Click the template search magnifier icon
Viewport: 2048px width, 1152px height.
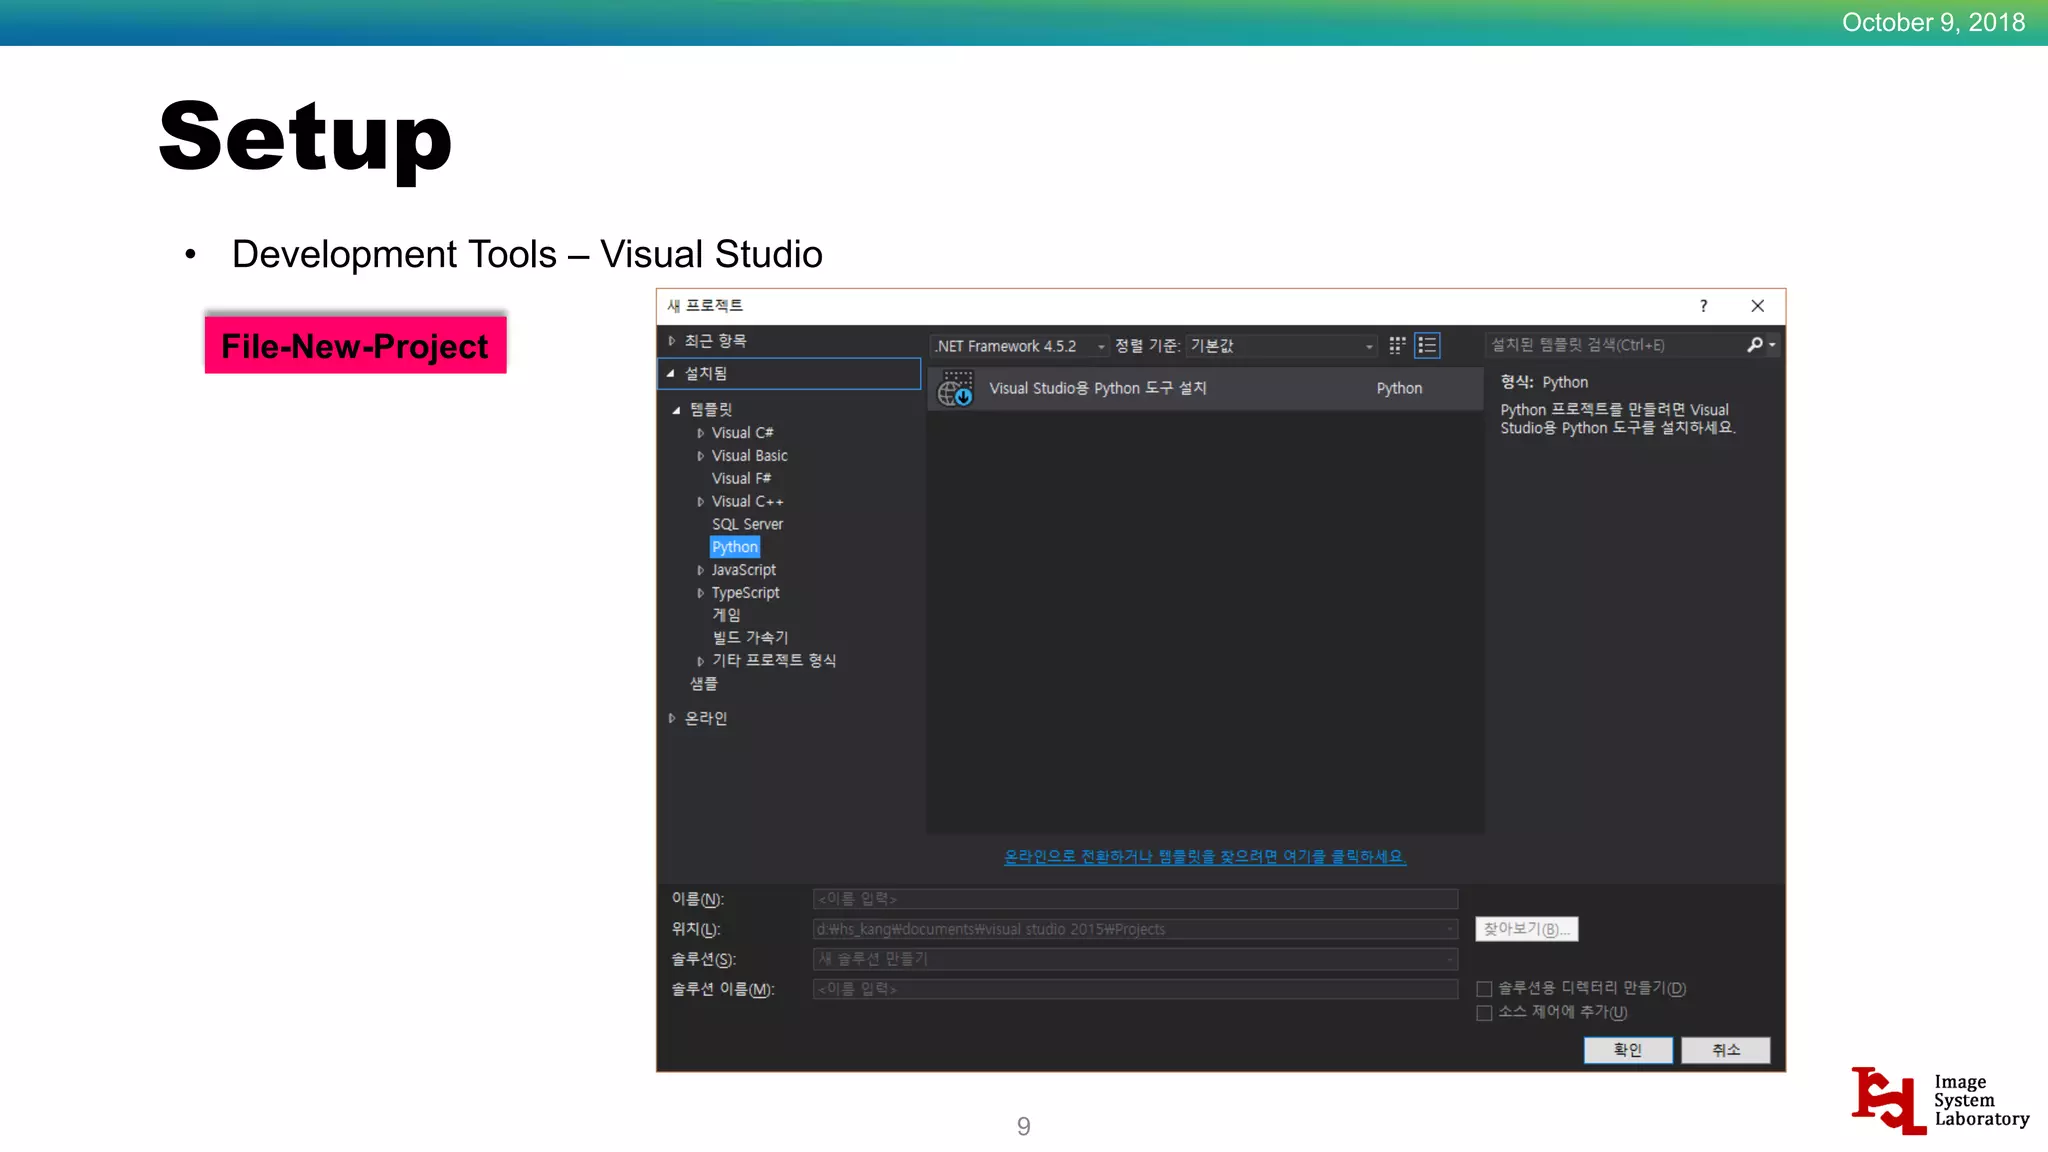(1754, 345)
